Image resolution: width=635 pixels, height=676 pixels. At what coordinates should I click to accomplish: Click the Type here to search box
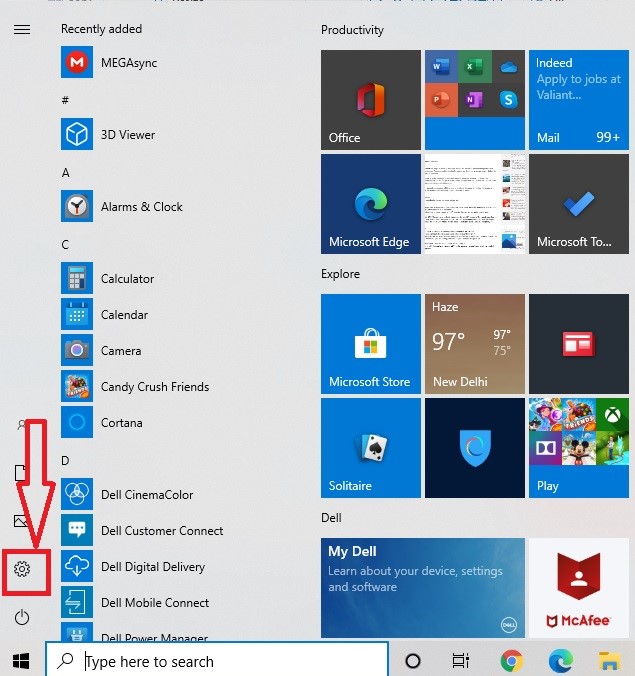click(x=217, y=660)
